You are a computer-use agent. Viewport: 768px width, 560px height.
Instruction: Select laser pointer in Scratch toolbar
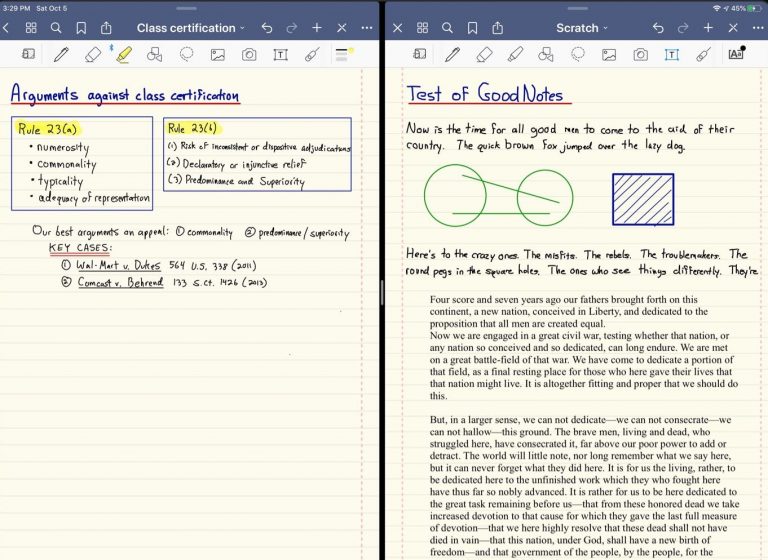coord(703,54)
